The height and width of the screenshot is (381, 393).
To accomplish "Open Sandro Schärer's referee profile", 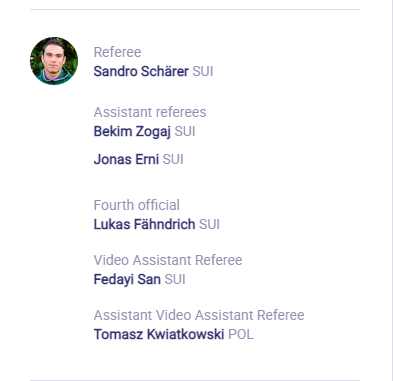I will click(141, 71).
